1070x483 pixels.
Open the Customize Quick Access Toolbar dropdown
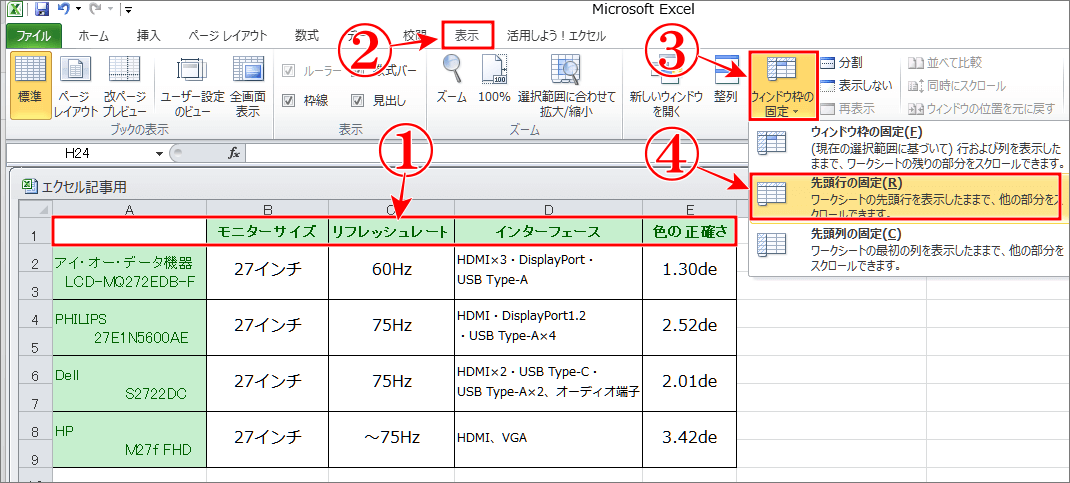tap(128, 10)
